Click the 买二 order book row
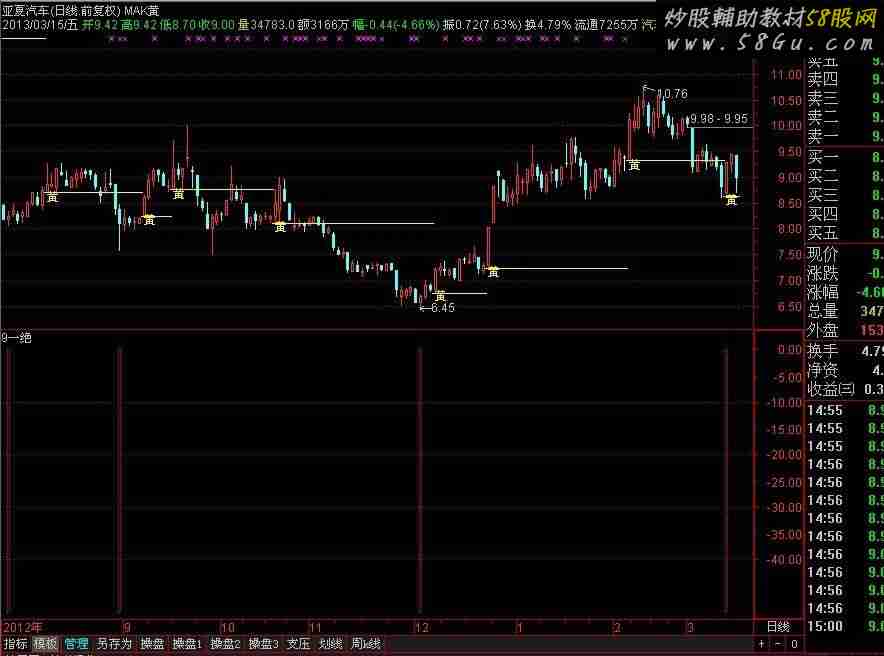This screenshot has width=884, height=656. click(x=845, y=176)
